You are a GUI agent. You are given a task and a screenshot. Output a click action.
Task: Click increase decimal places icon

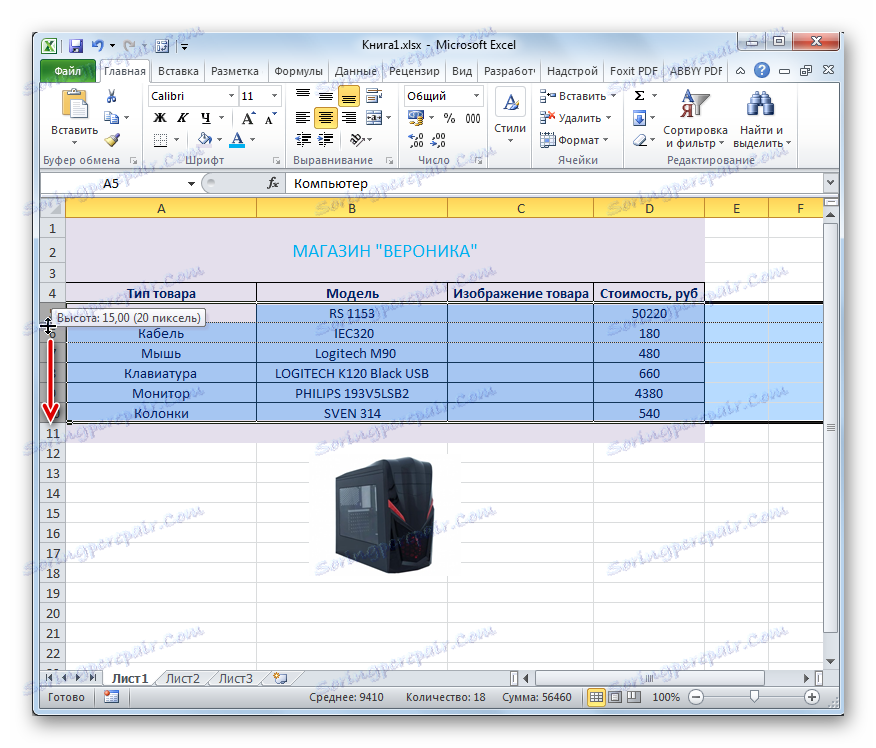click(416, 140)
